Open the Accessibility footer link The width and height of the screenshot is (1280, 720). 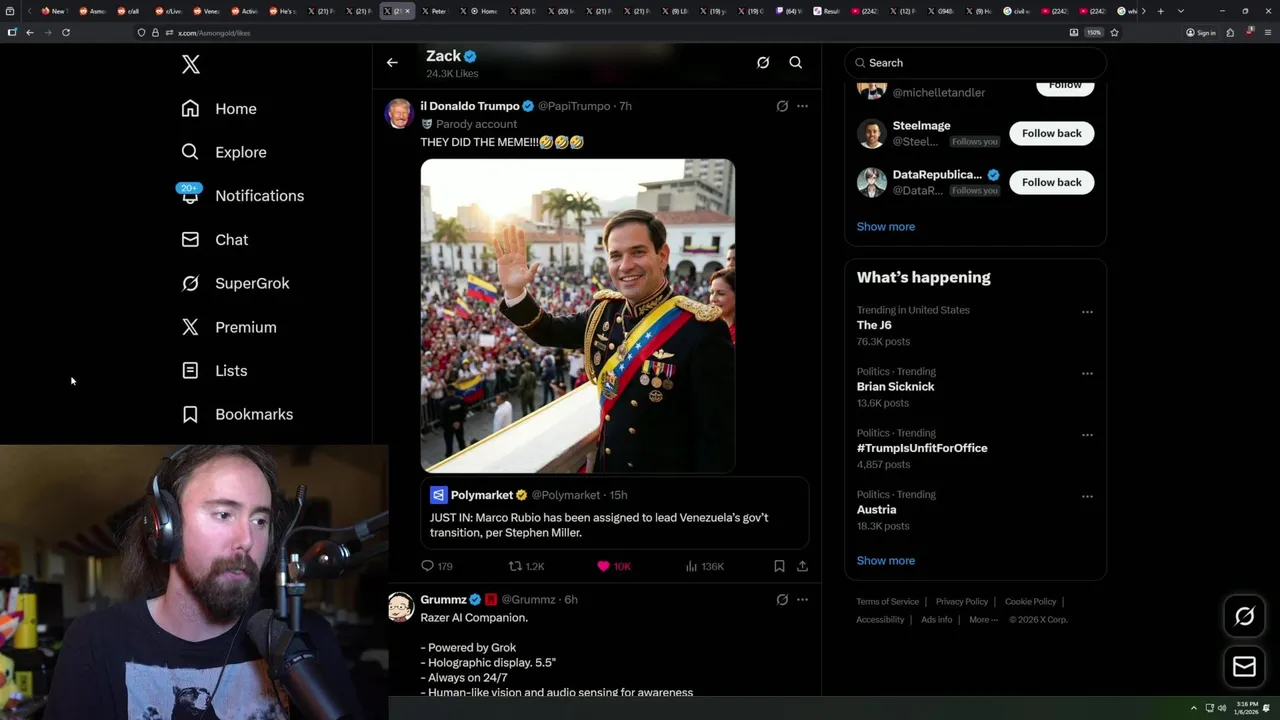coord(880,620)
